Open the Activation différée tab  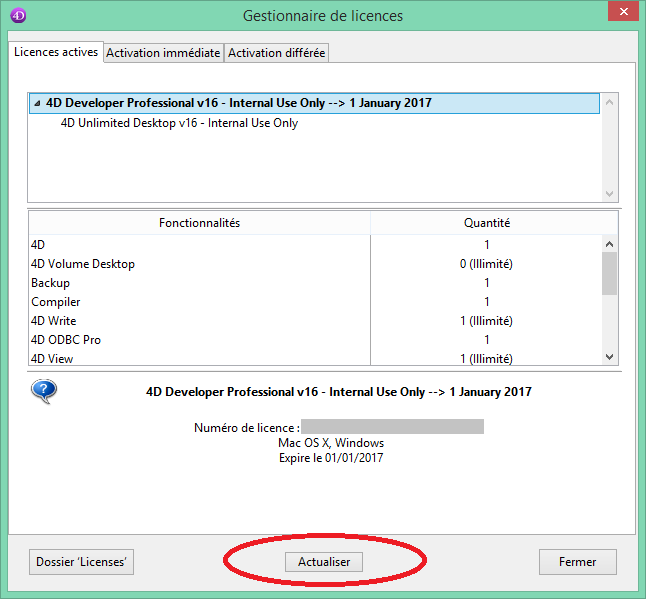[x=276, y=53]
